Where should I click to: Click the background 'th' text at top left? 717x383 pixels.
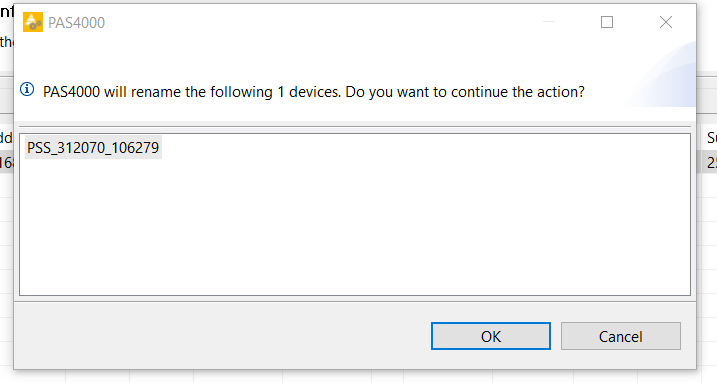[6, 42]
